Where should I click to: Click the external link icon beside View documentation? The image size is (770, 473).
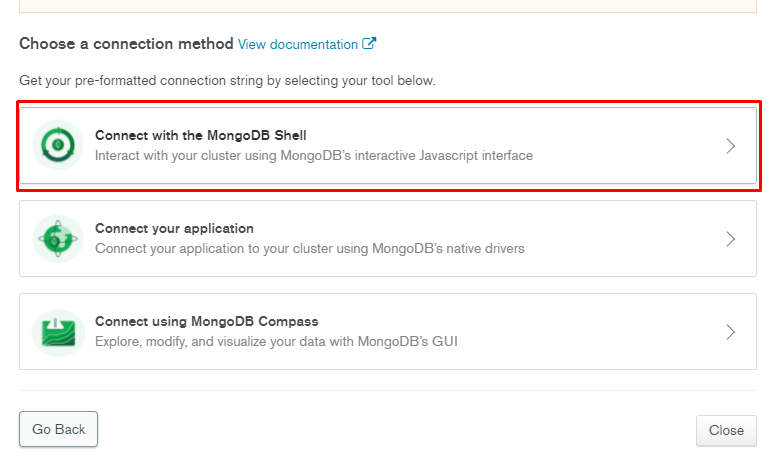coord(369,44)
